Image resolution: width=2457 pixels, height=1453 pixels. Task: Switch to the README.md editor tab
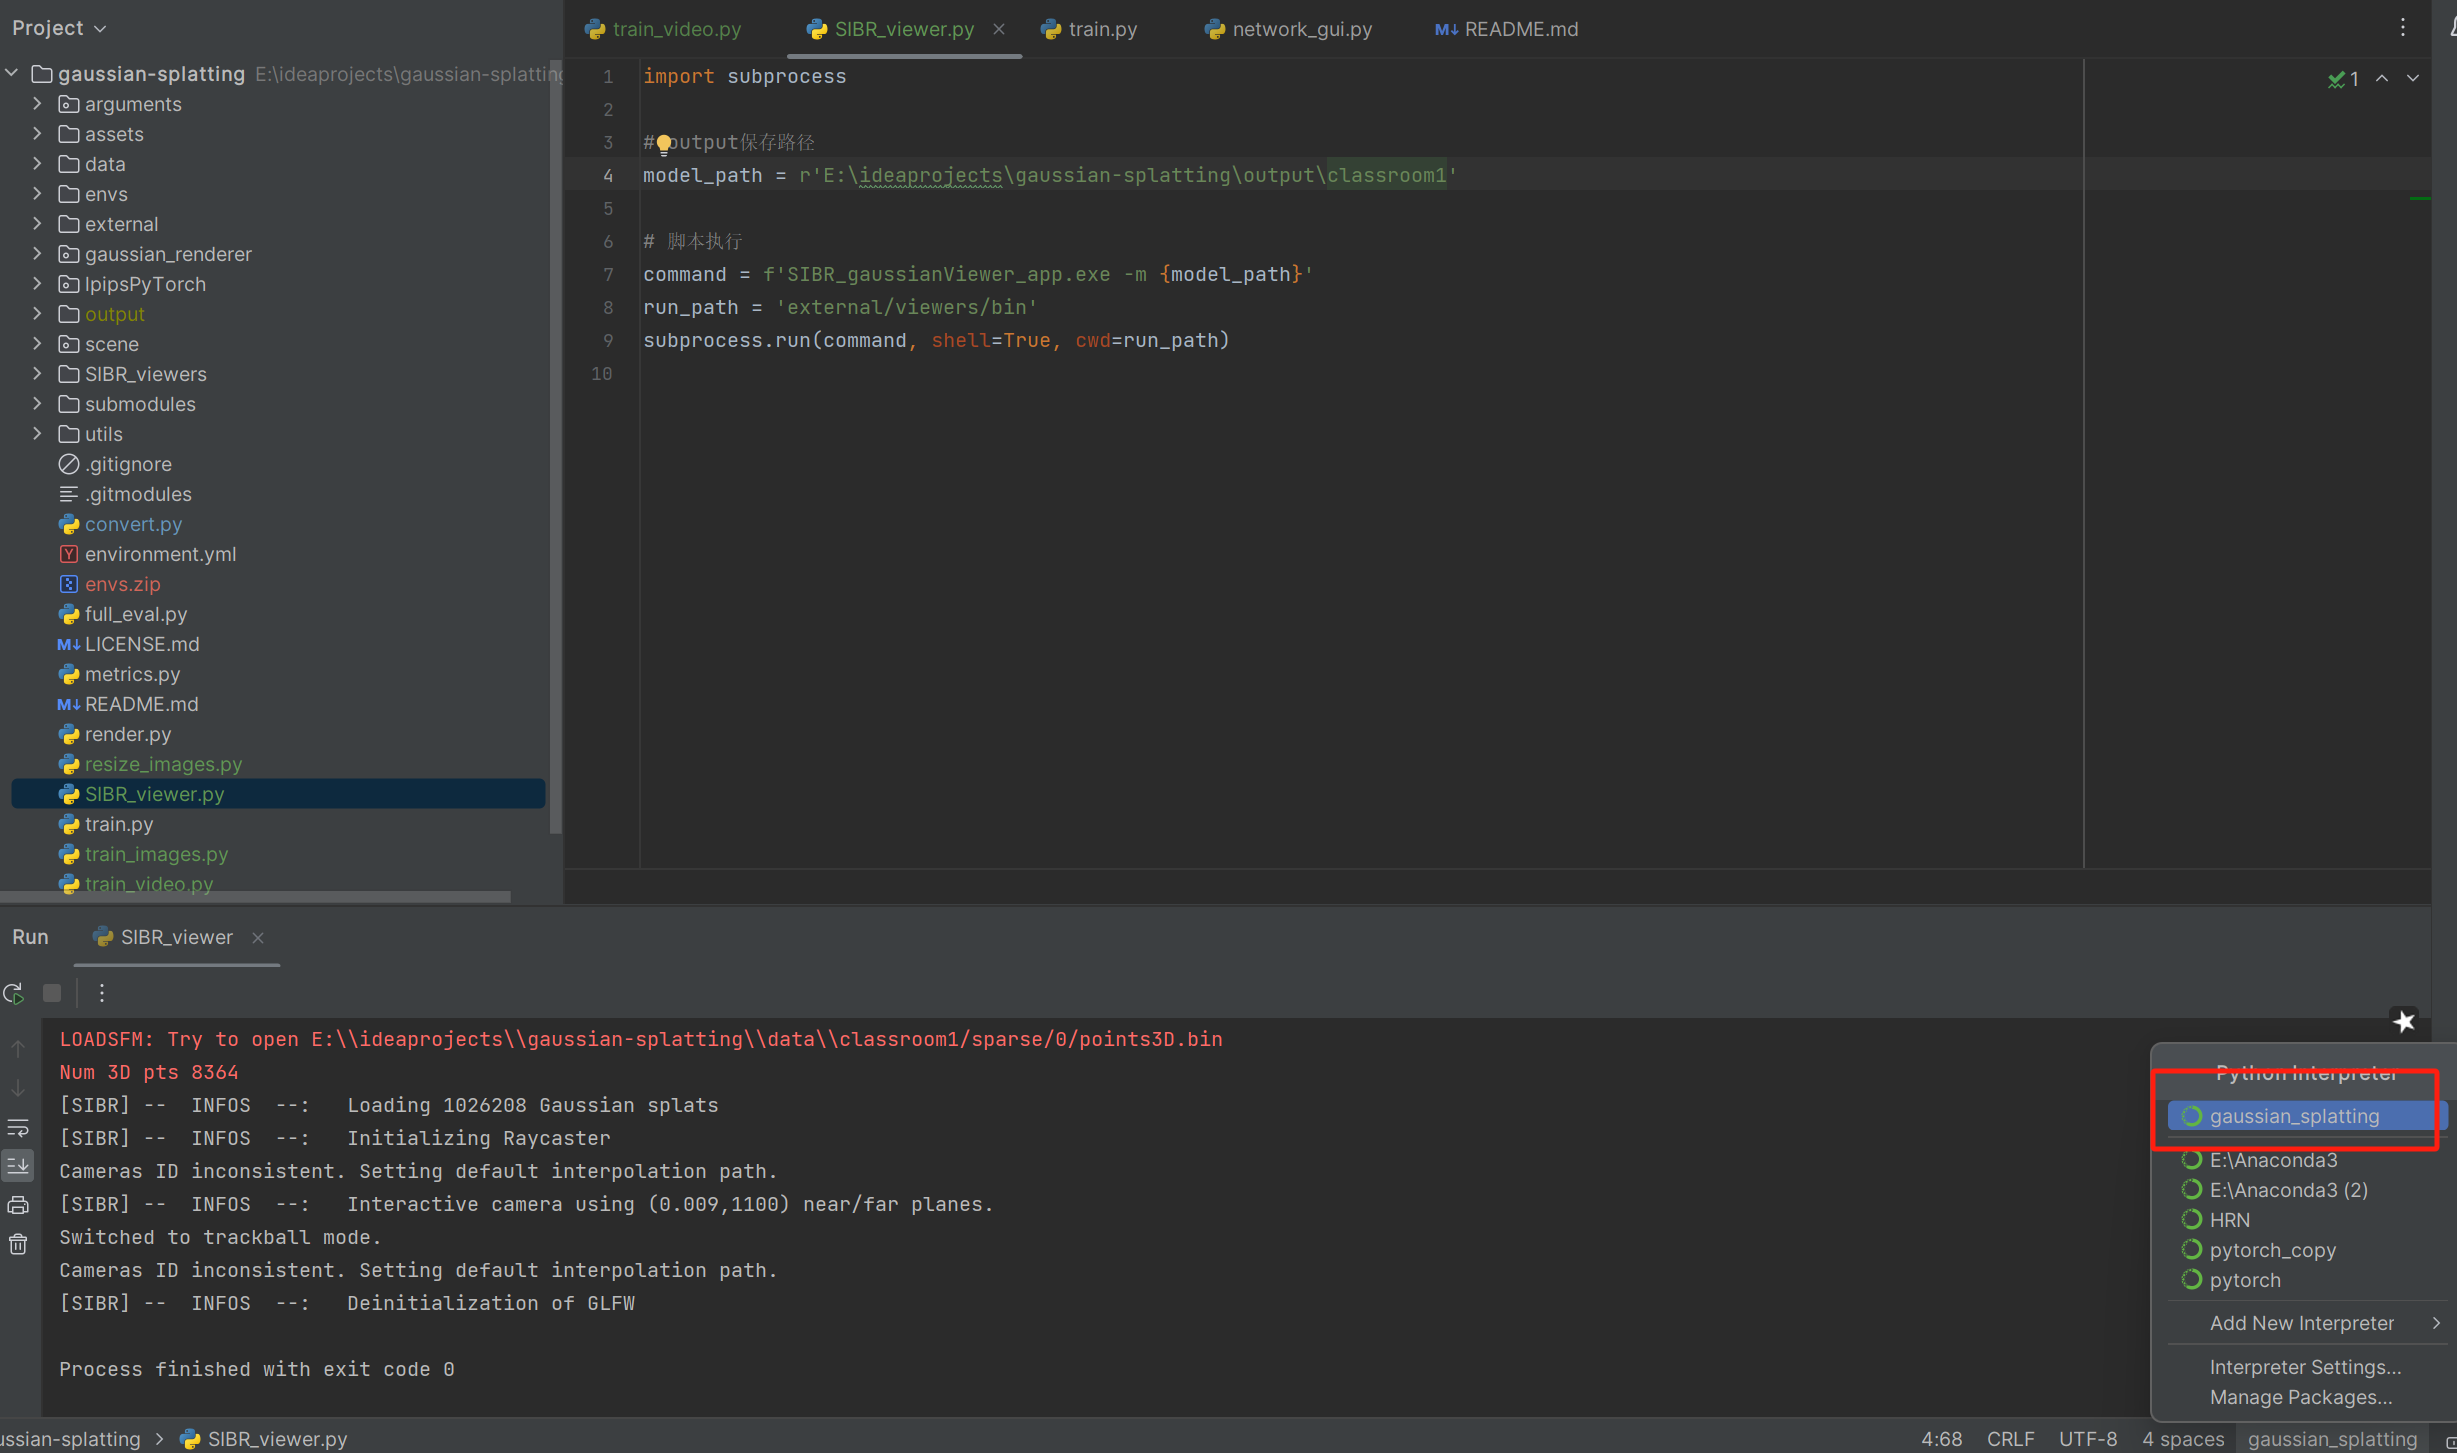1507,29
